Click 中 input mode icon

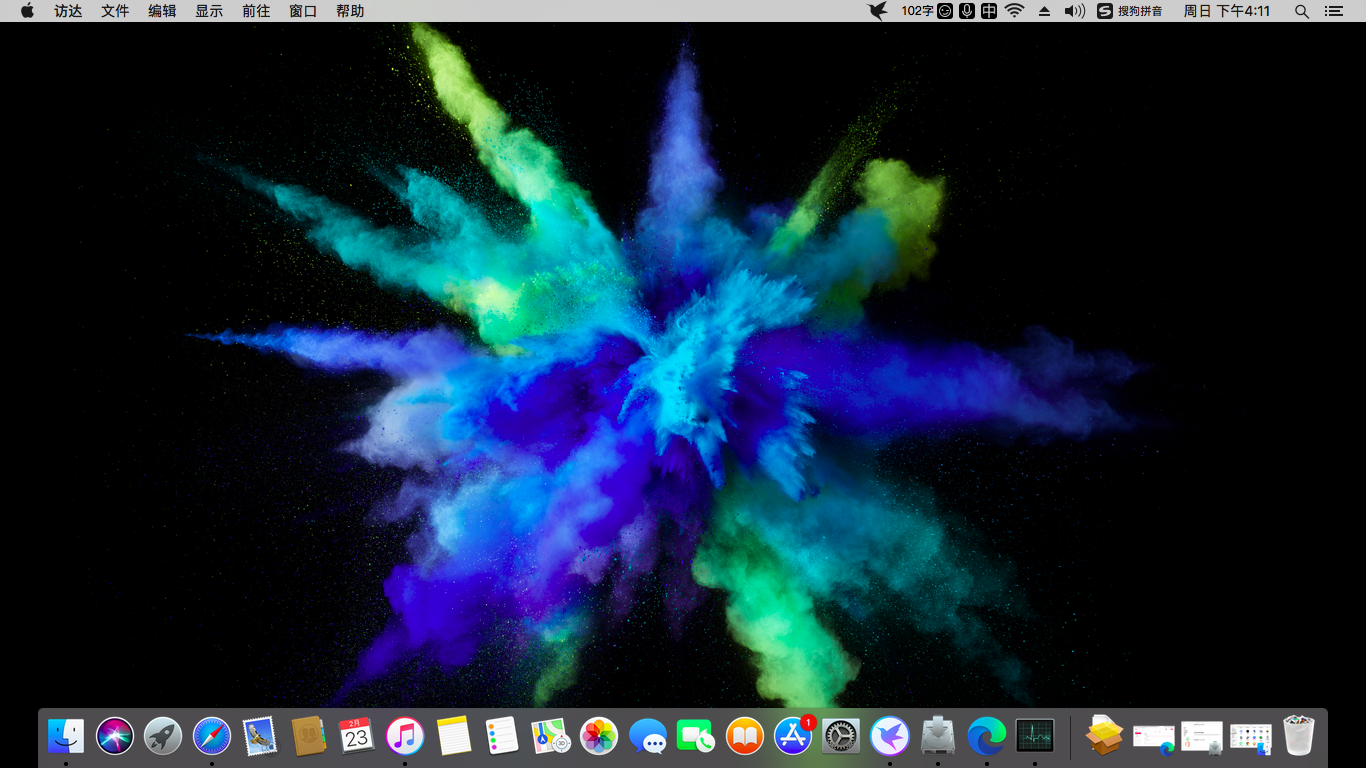(x=989, y=11)
